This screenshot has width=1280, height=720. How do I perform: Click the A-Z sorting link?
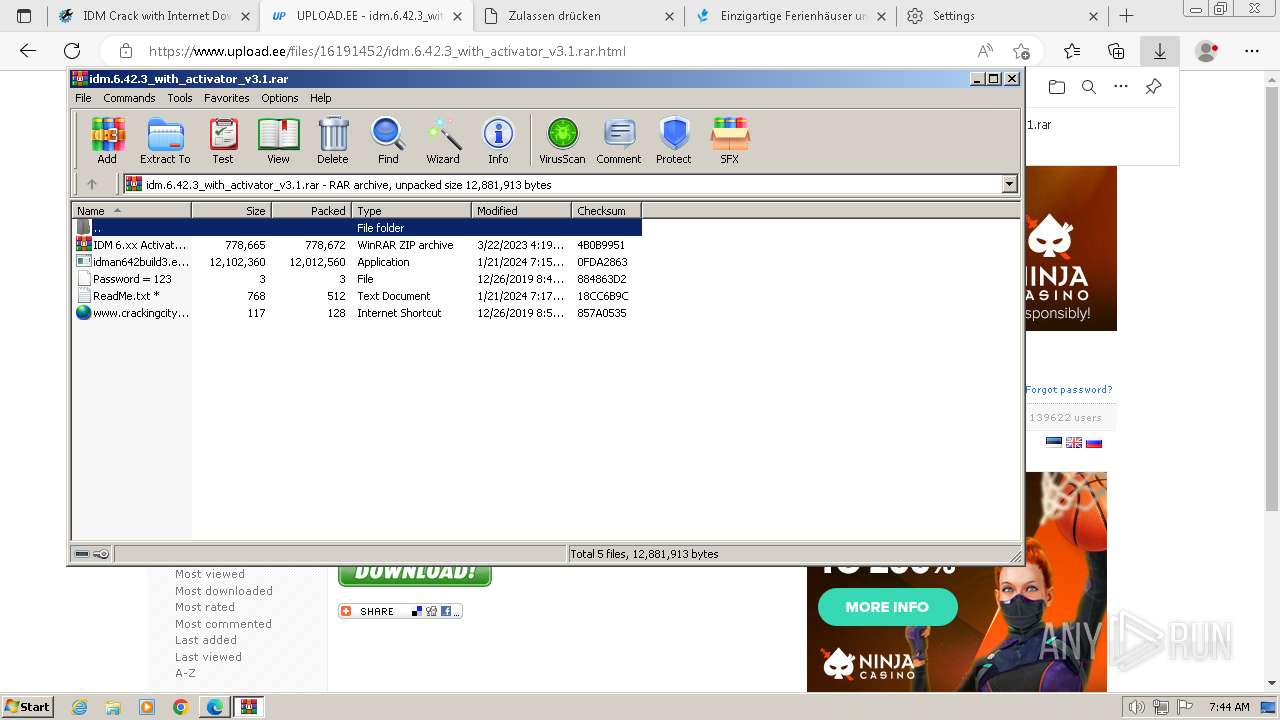click(185, 673)
